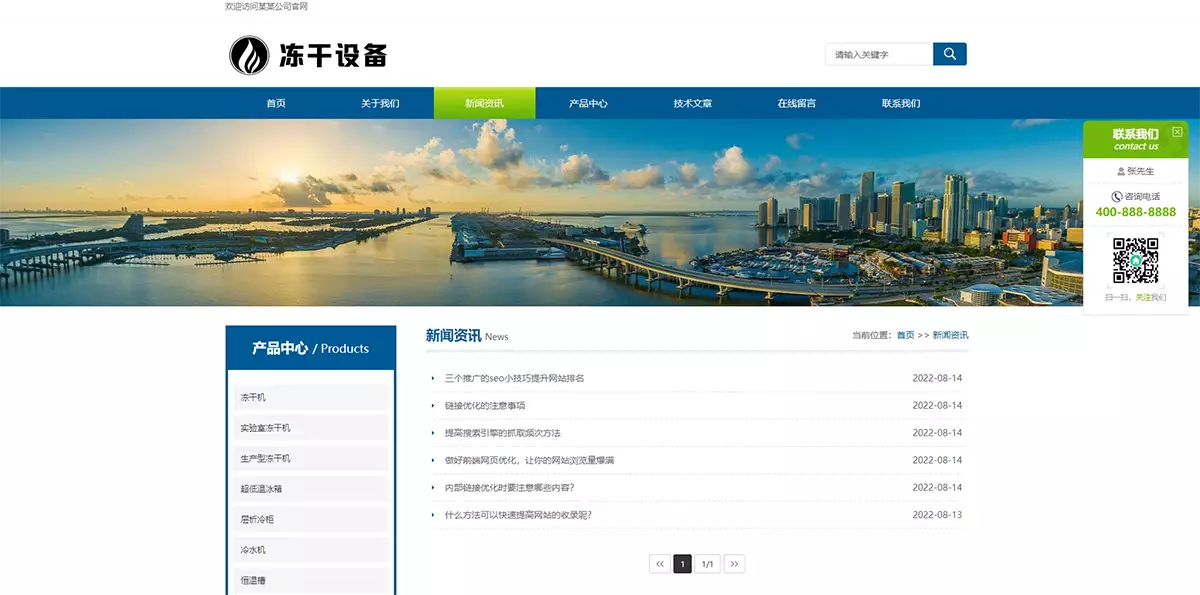The height and width of the screenshot is (595, 1200).
Task: Click the flame logo icon
Action: [x=249, y=55]
